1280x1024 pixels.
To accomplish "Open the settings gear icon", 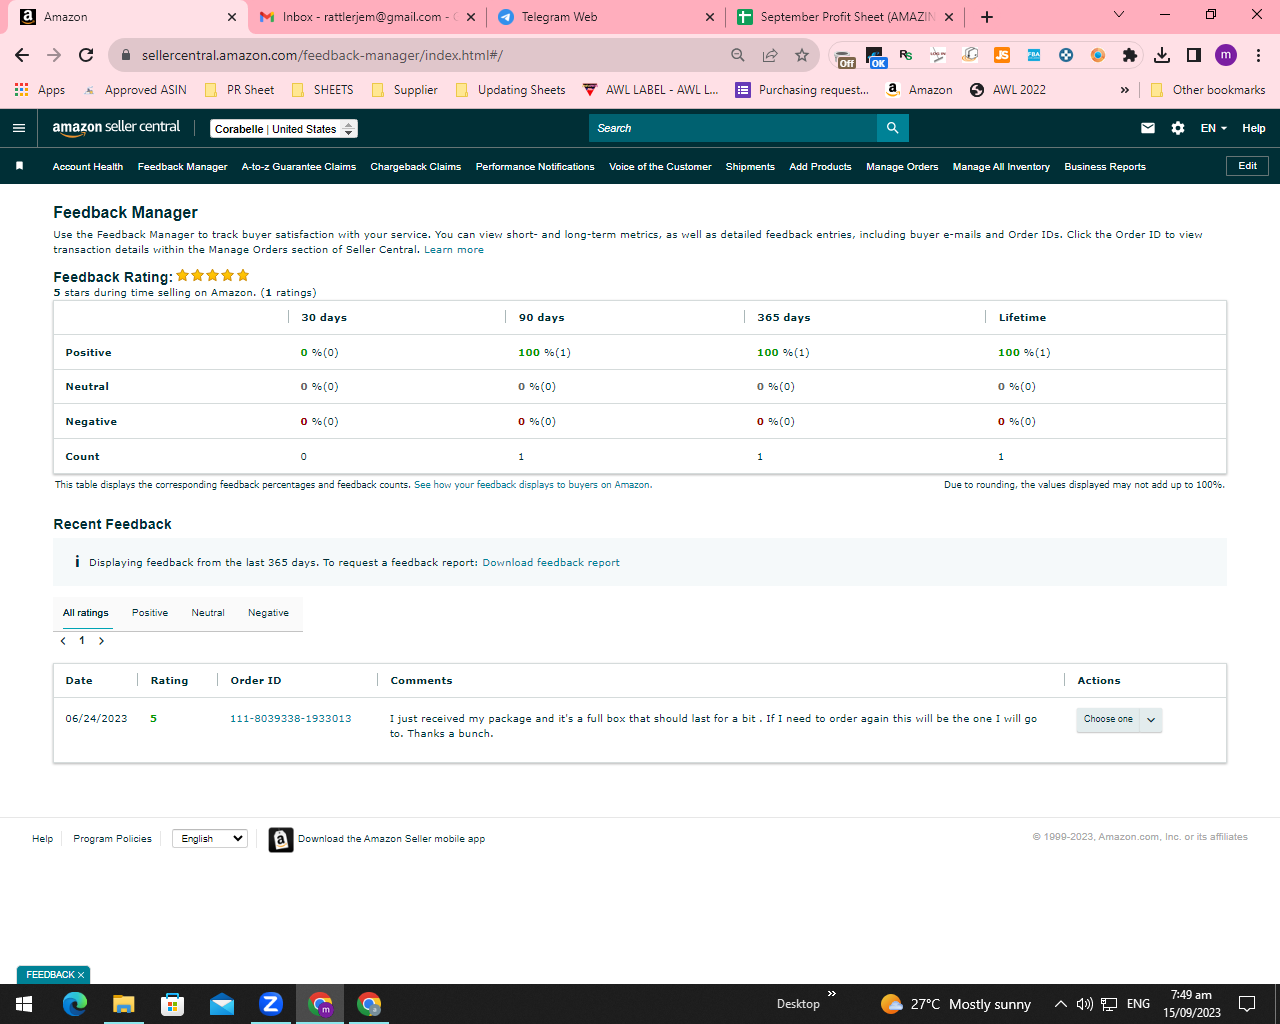I will click(1178, 128).
